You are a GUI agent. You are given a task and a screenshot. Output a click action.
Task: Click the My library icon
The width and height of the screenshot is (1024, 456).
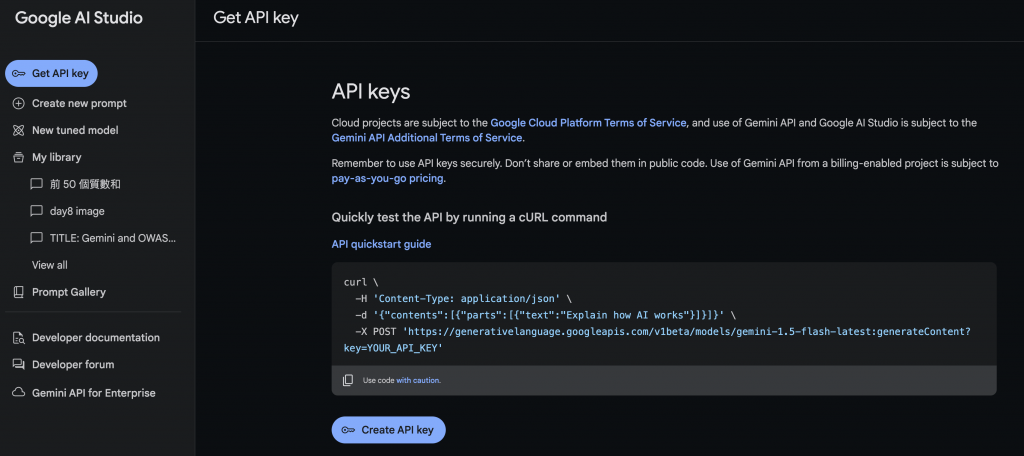pos(18,157)
